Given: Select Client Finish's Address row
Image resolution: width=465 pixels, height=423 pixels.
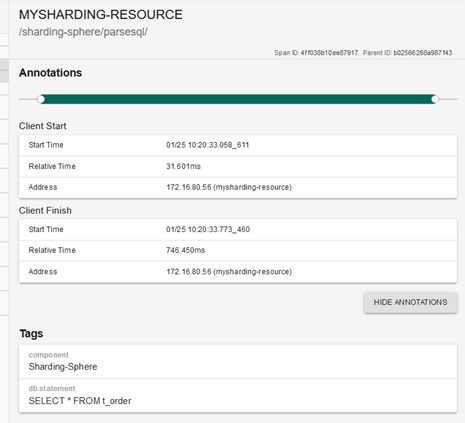Looking at the screenshot, I should click(x=238, y=272).
